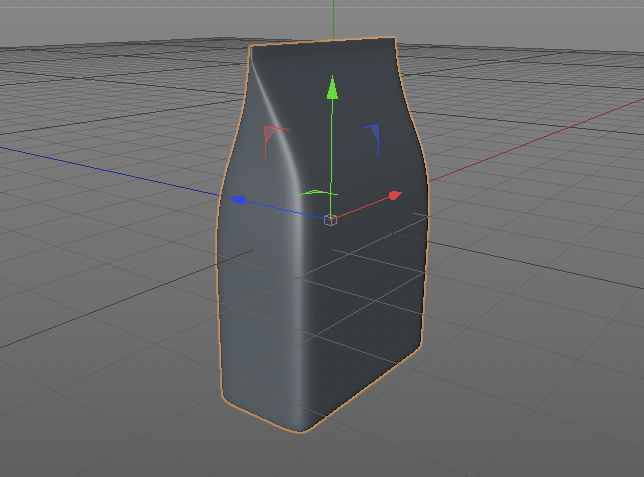Click the world green Y-axis line above carton
Screen dimensions: 644x477
[x=333, y=19]
